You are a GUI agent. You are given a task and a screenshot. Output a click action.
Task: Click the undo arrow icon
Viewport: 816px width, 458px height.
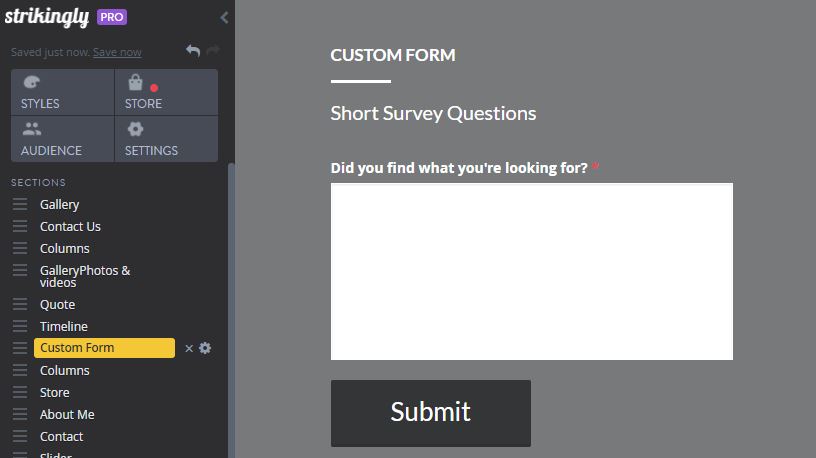(193, 50)
